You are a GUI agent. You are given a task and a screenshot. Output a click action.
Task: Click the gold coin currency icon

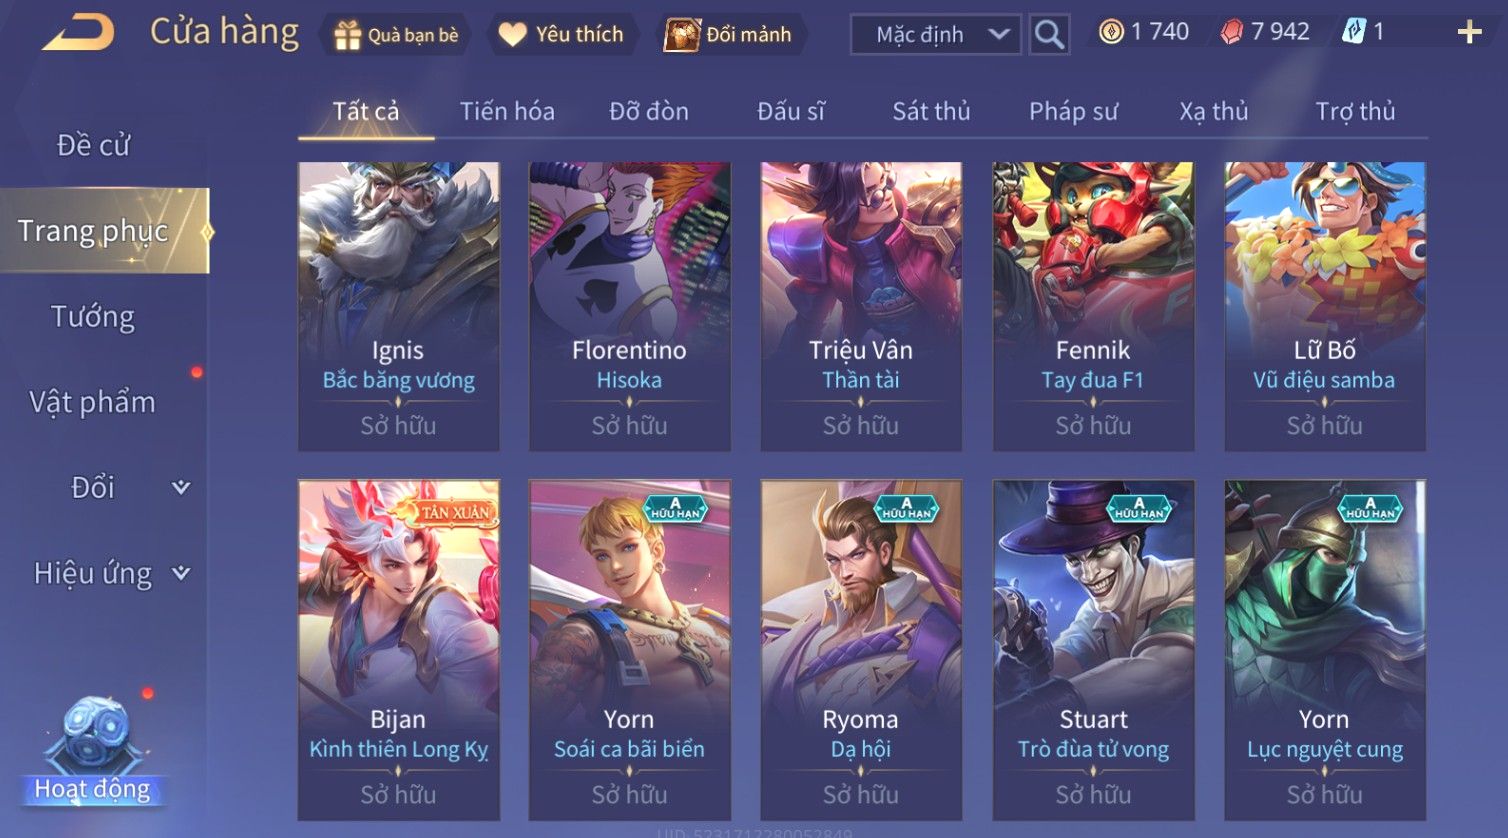click(1111, 32)
